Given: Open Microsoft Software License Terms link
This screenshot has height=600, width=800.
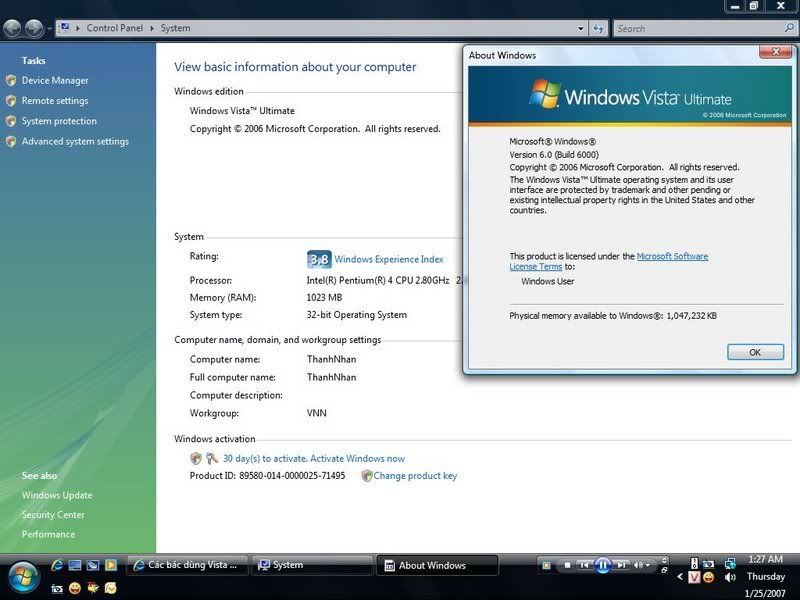Looking at the screenshot, I should (672, 257).
